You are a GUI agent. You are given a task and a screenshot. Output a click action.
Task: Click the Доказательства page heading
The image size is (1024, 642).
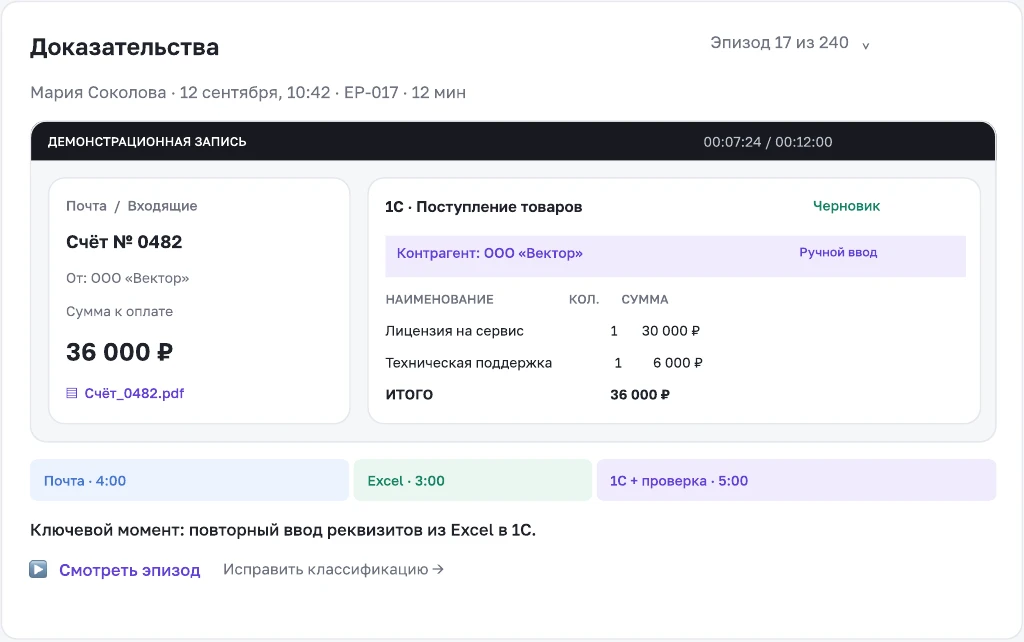(125, 47)
